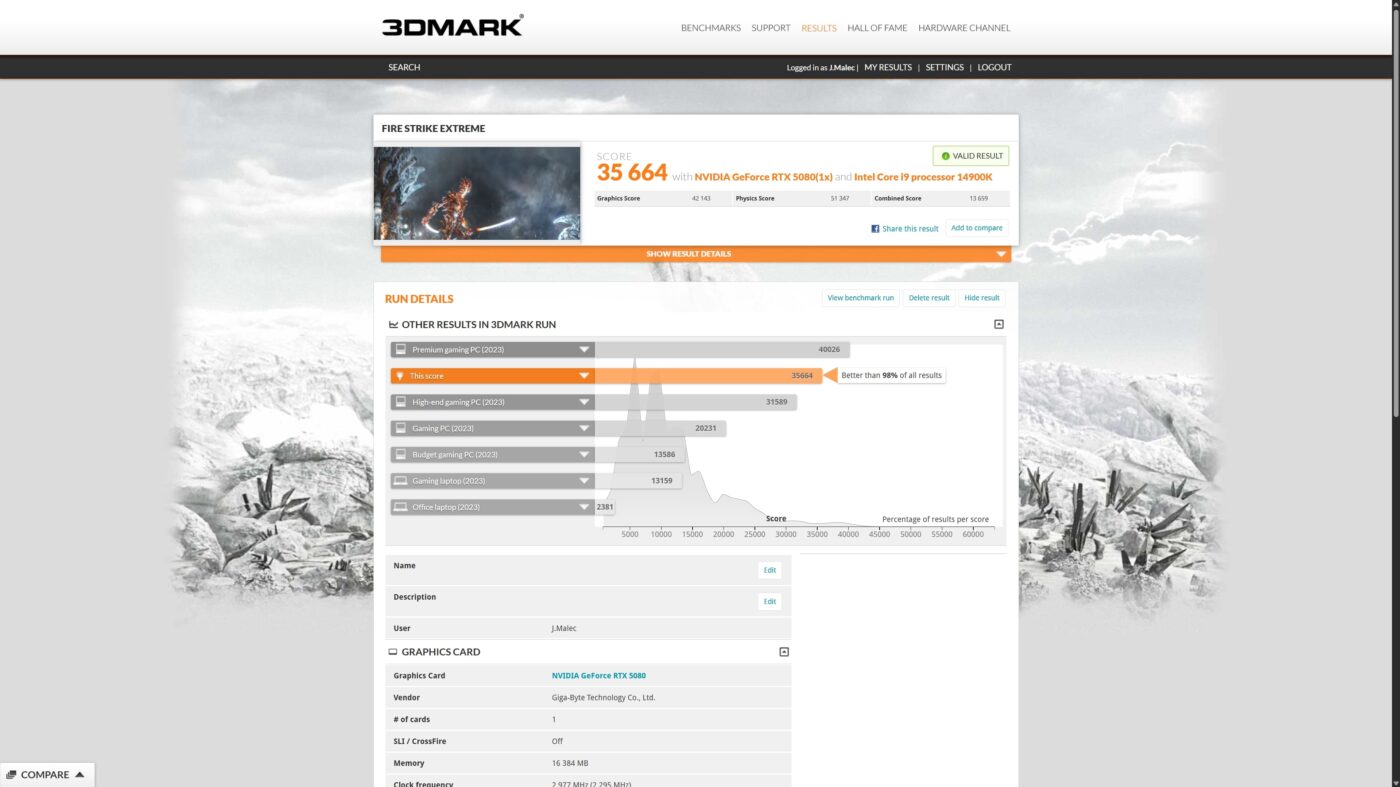
Task: Click the Office laptop icon
Action: click(x=401, y=507)
